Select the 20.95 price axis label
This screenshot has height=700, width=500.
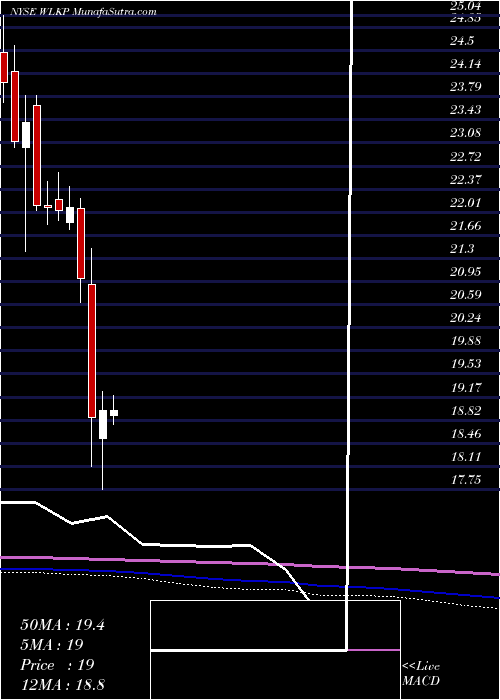click(x=466, y=271)
